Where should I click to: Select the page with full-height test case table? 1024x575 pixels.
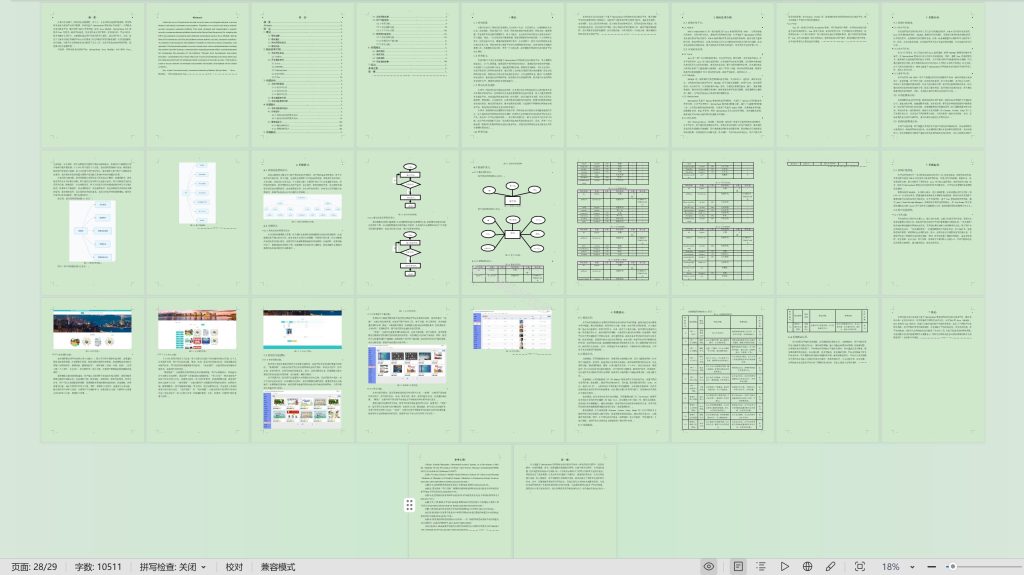click(722, 370)
